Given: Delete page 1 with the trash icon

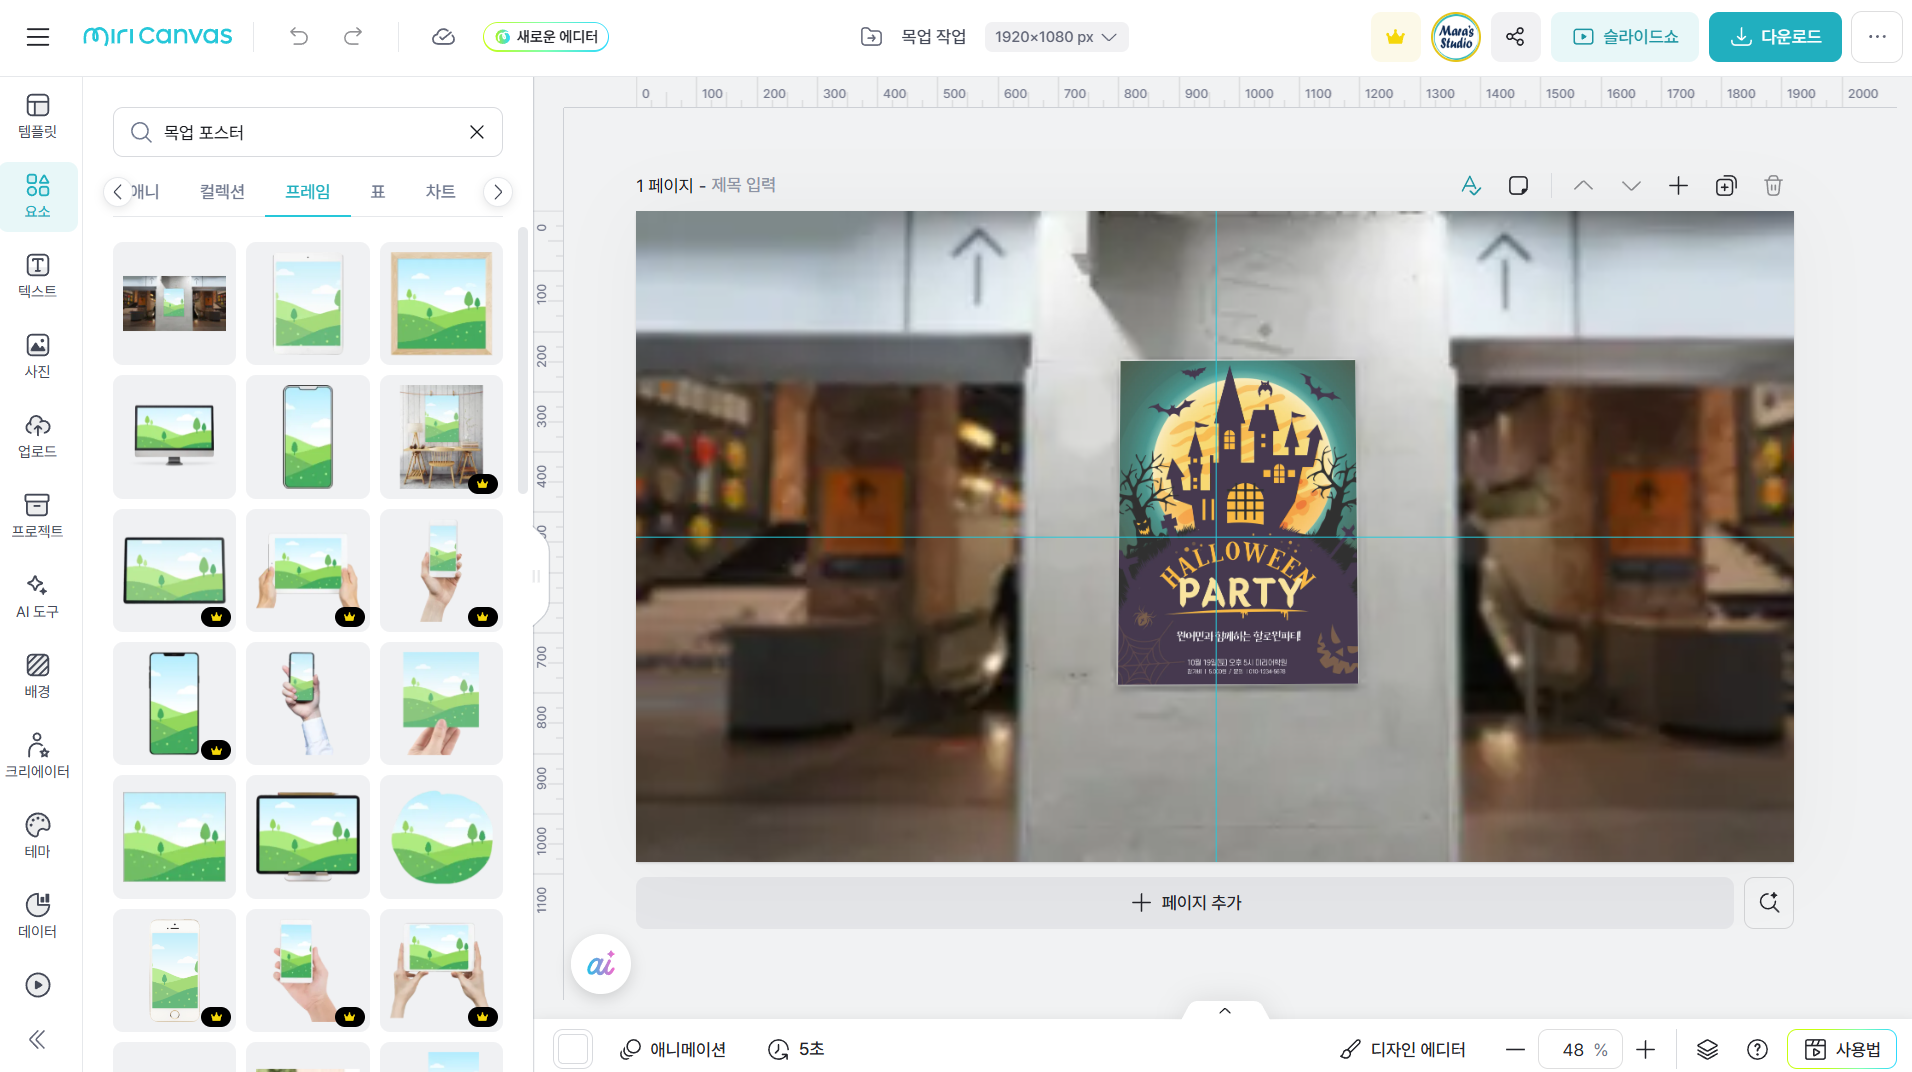Looking at the screenshot, I should pyautogui.click(x=1773, y=186).
